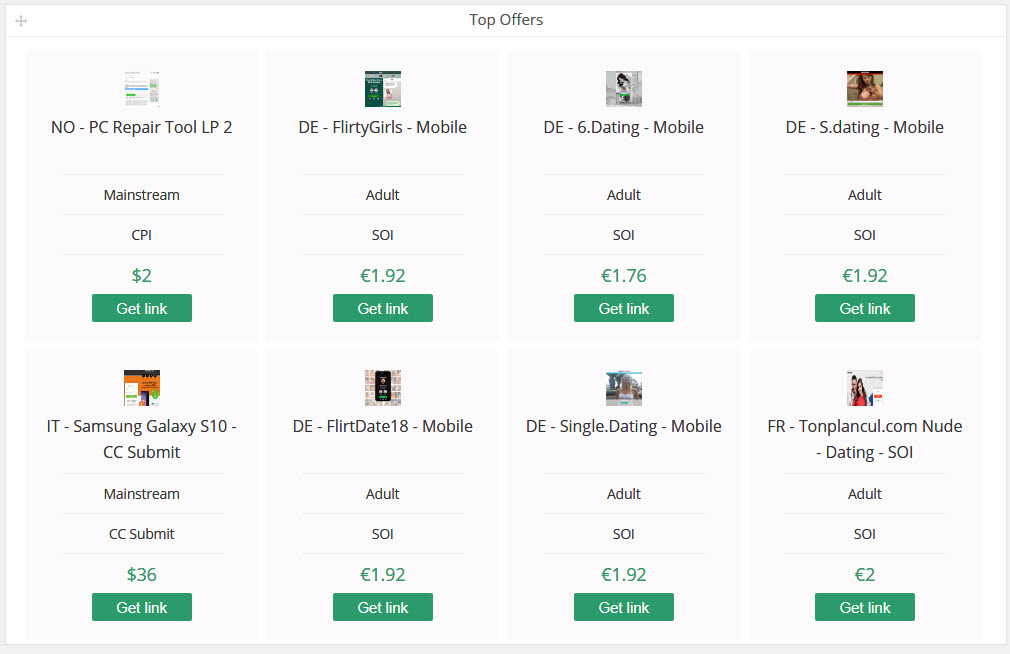Open the DE - S.dating - Mobile thumbnail
The height and width of the screenshot is (654, 1010).
(x=864, y=89)
